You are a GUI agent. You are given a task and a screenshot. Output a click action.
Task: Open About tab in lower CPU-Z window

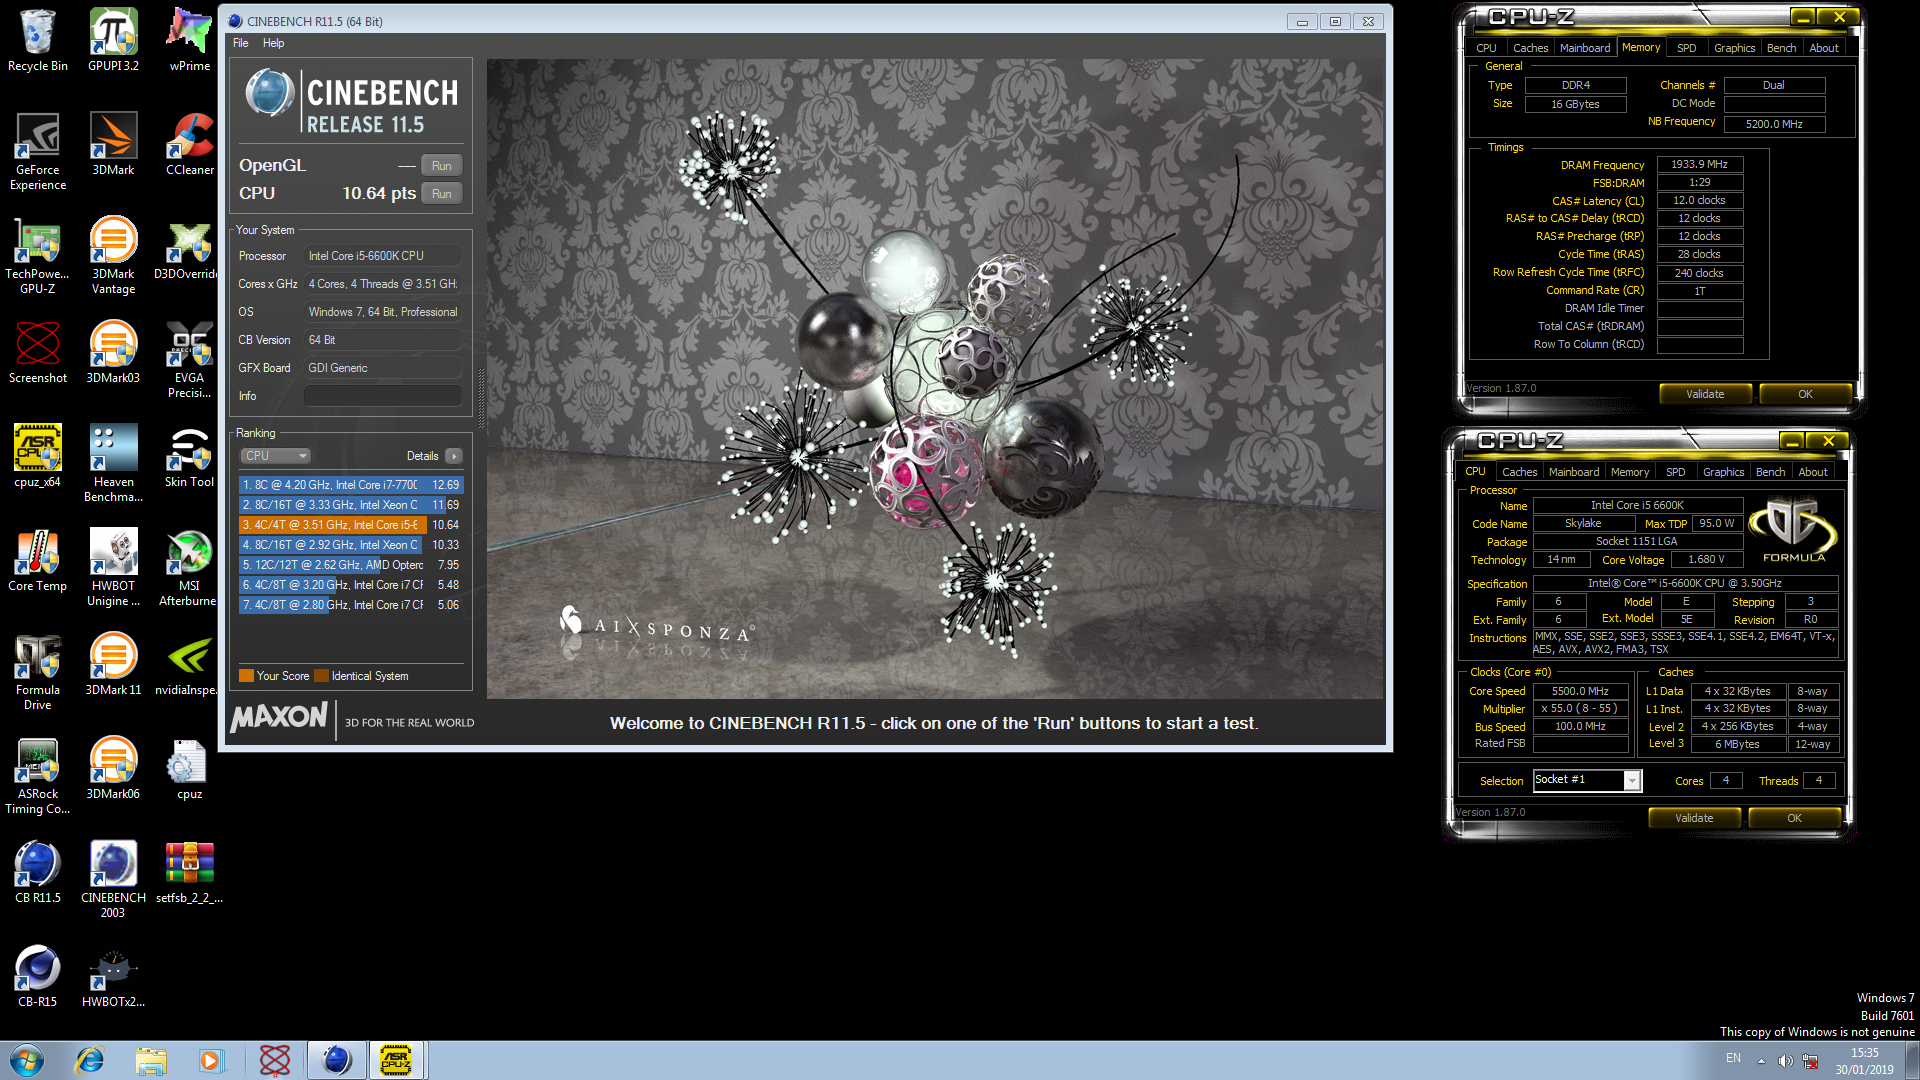[x=1813, y=472]
